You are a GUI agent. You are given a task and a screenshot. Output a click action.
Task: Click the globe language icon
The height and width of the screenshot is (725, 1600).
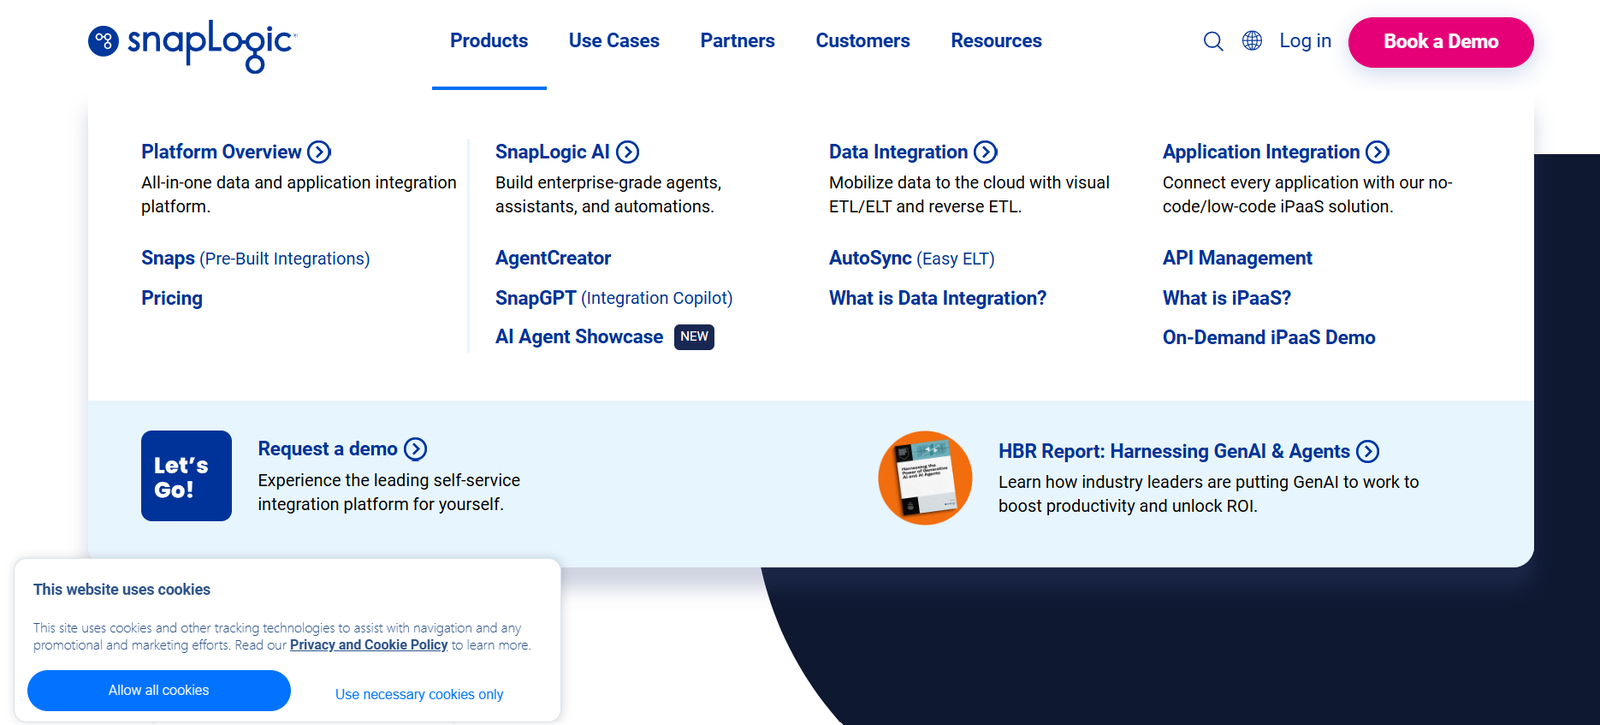tap(1252, 41)
